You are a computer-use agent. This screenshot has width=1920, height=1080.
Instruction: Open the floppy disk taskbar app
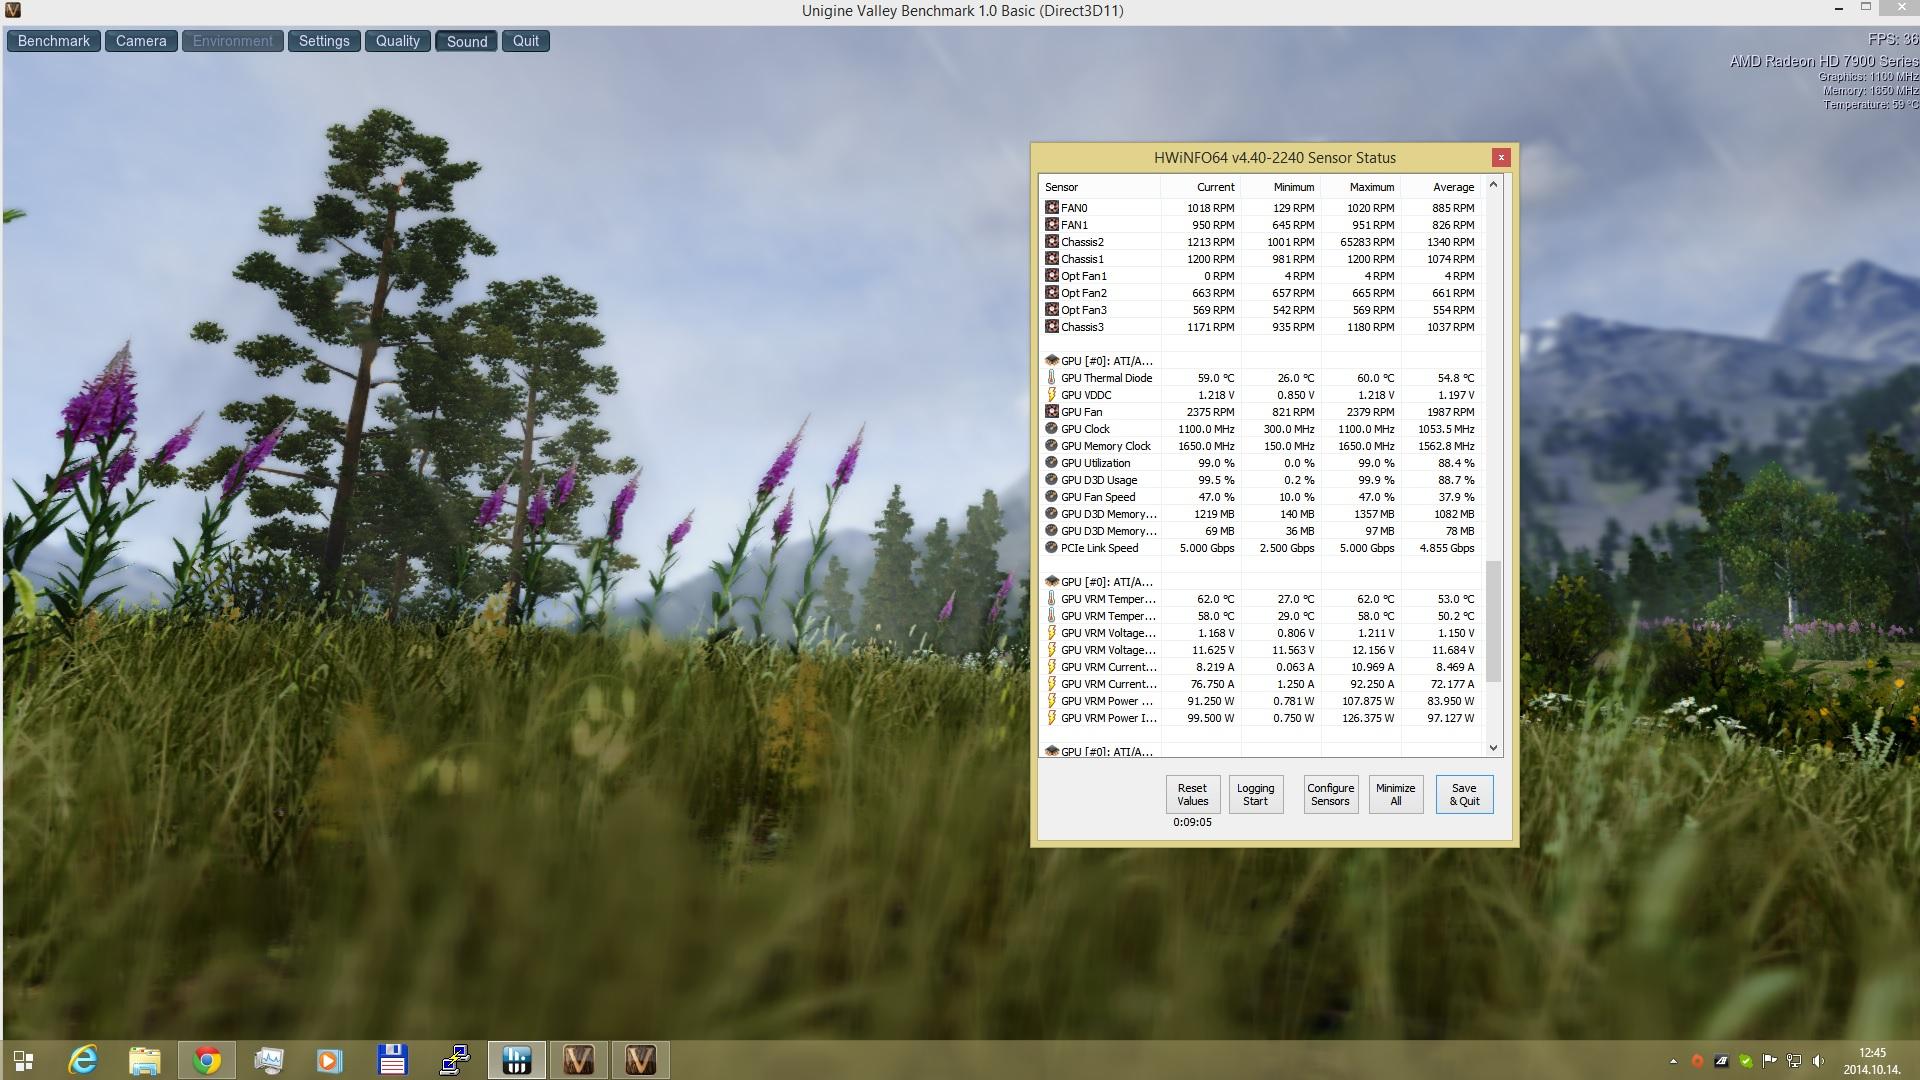tap(391, 1060)
